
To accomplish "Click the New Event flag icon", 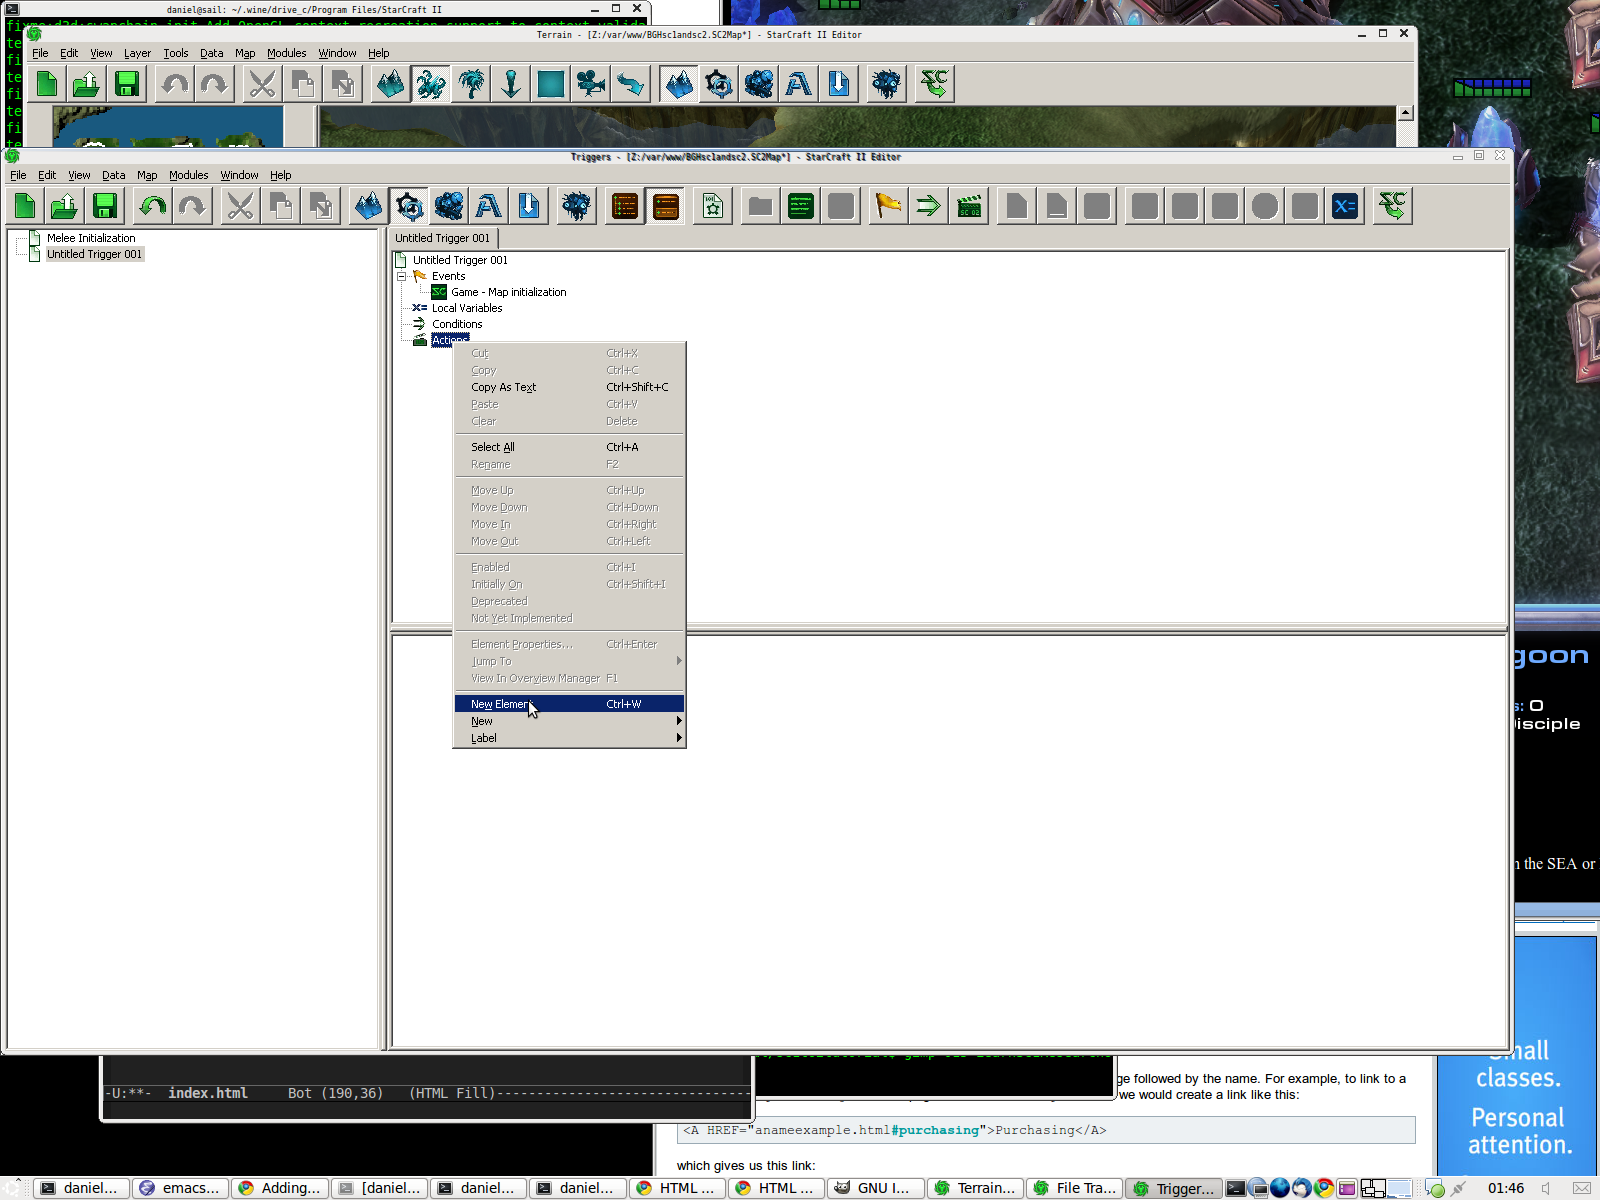I will [887, 207].
